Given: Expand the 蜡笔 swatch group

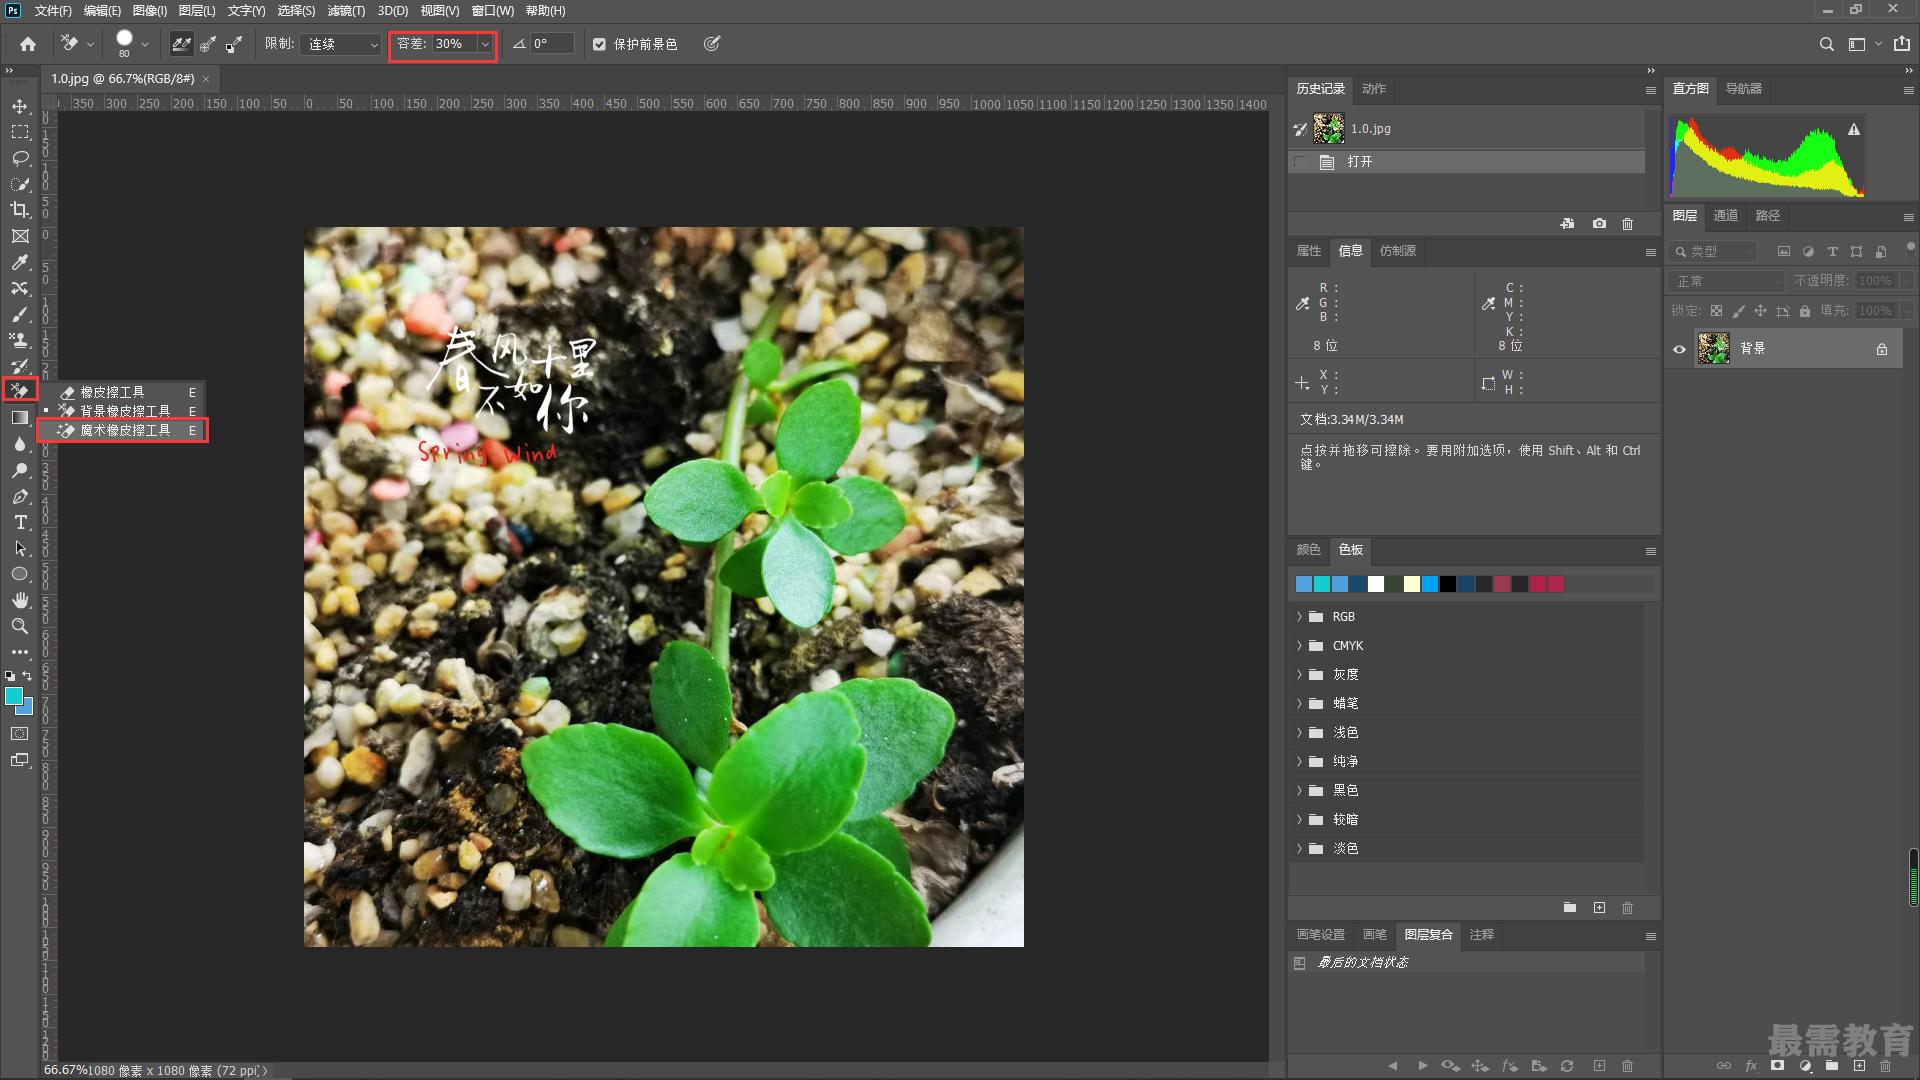Looking at the screenshot, I should [x=1299, y=704].
